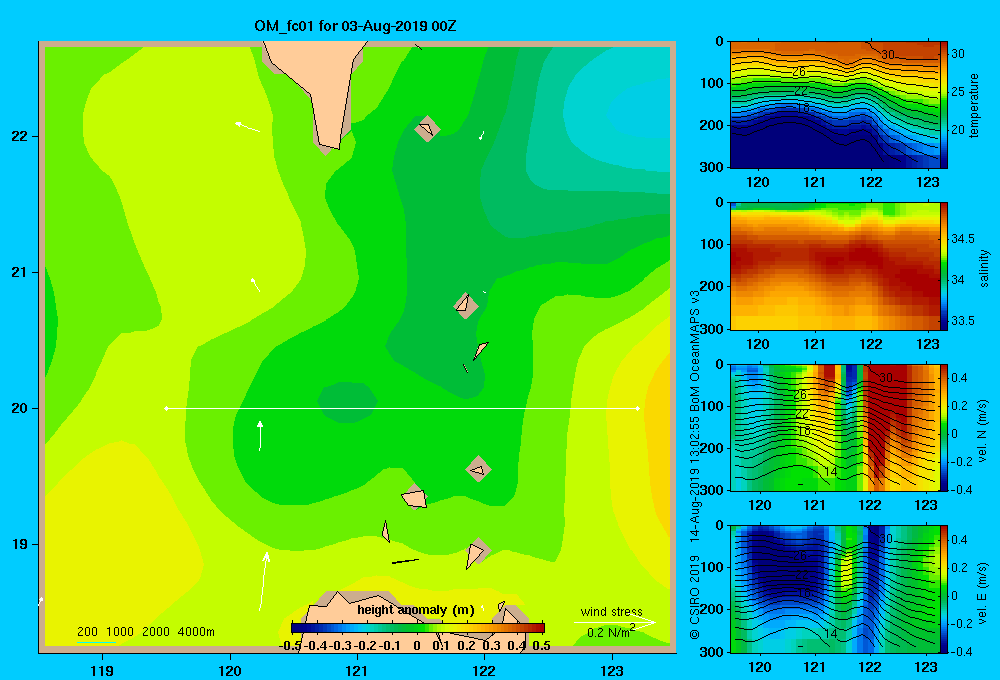Click the '33.5' tick on the salinity colorbar

(962, 321)
